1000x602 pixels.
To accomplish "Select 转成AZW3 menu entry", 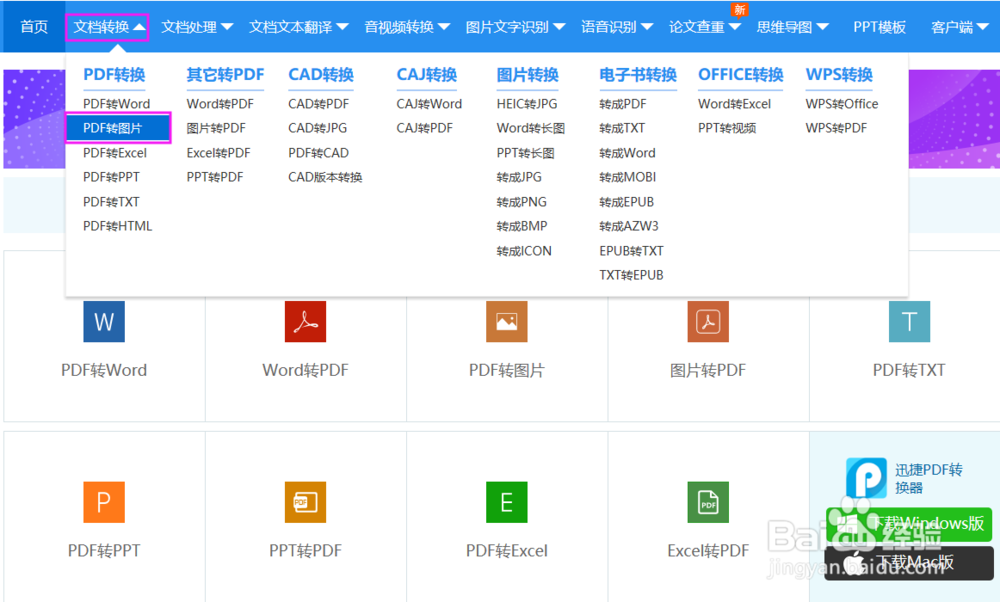I will pyautogui.click(x=629, y=226).
